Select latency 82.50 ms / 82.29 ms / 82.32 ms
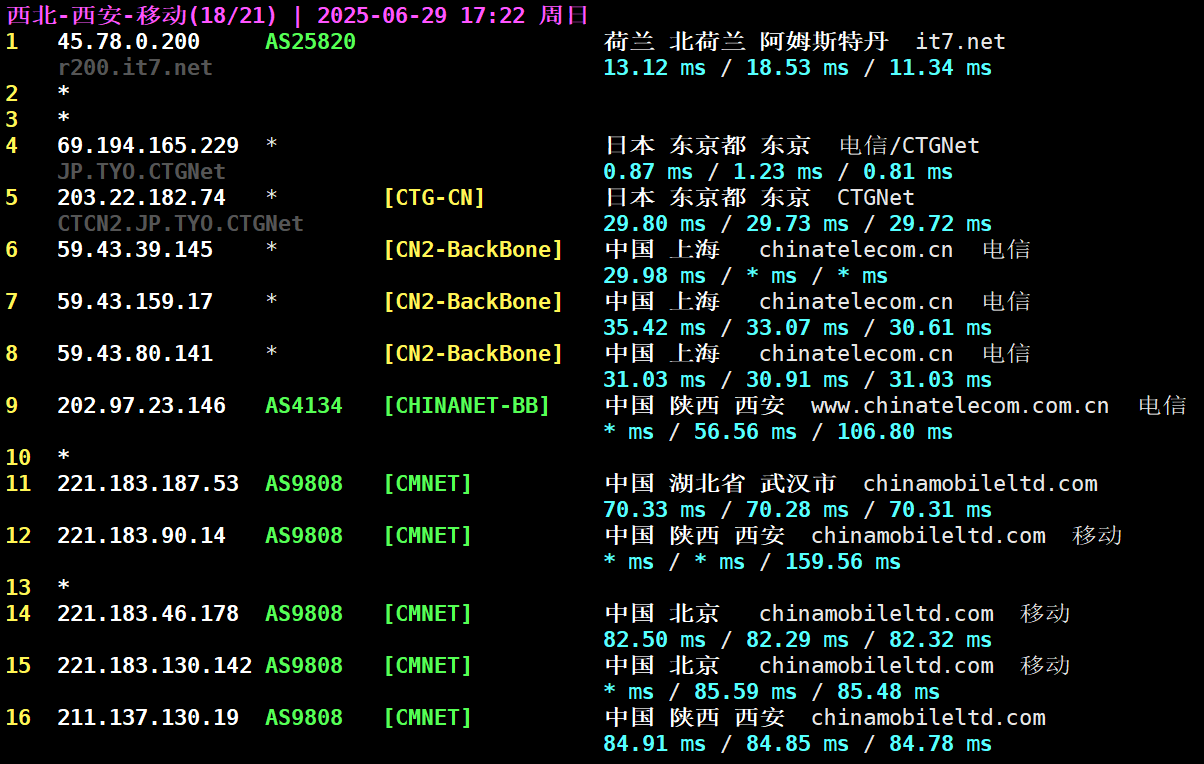Image resolution: width=1204 pixels, height=764 pixels. tap(797, 639)
